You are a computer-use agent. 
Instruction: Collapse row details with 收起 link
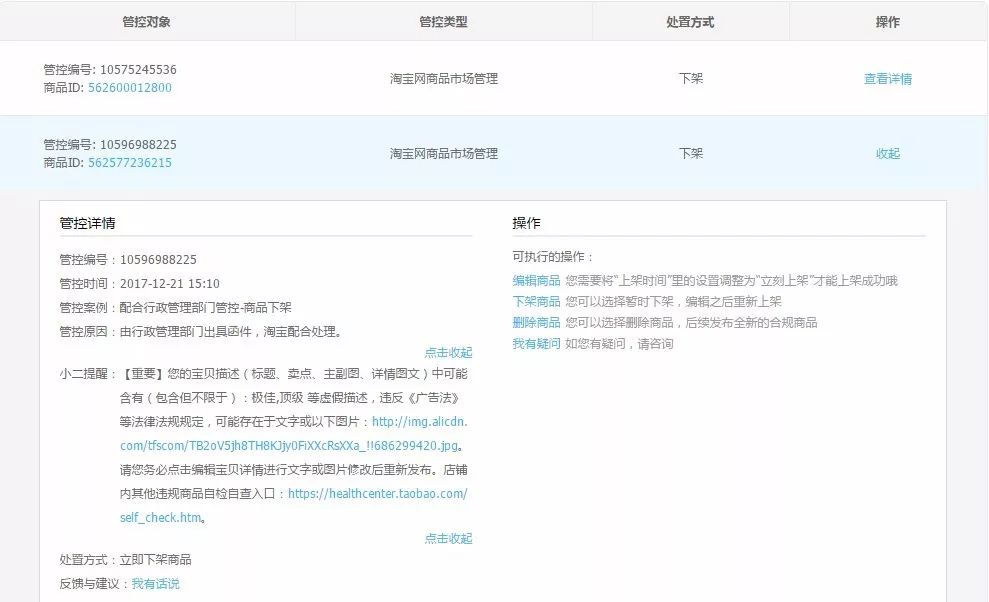(887, 153)
